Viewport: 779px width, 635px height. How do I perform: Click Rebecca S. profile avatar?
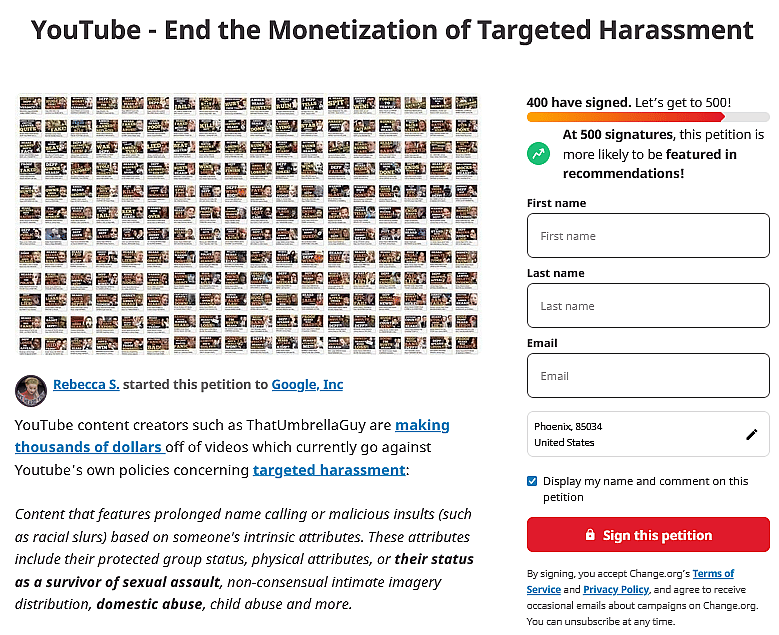31,389
